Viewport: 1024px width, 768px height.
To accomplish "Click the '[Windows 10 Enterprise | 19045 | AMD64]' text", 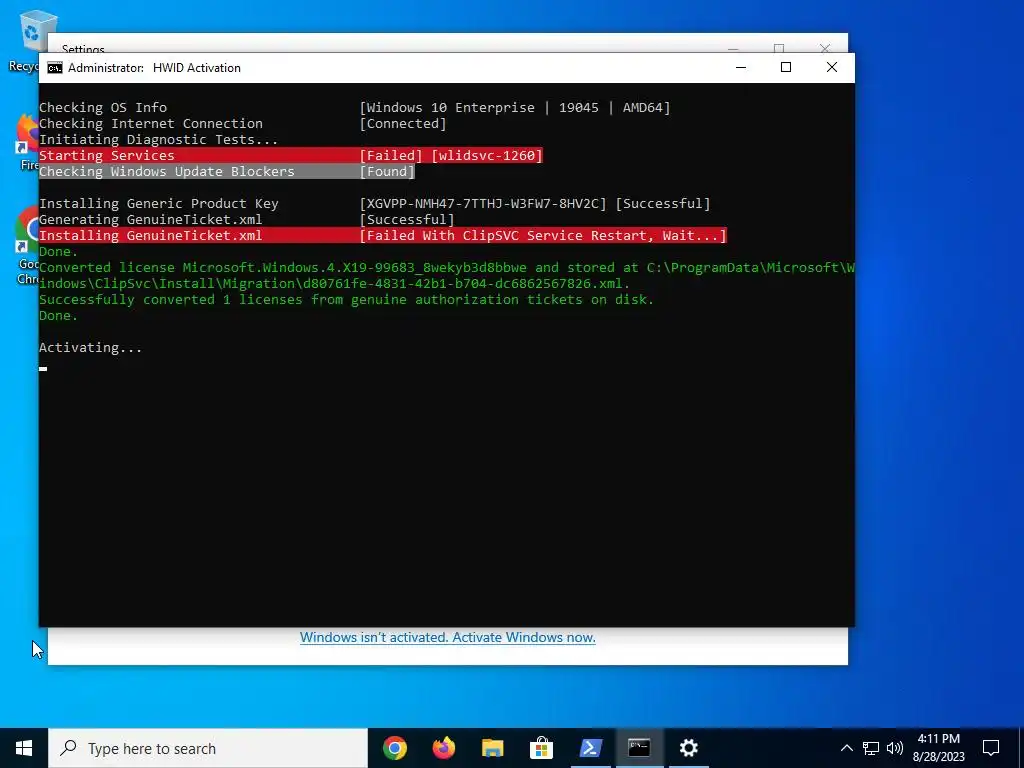I will coord(515,108).
